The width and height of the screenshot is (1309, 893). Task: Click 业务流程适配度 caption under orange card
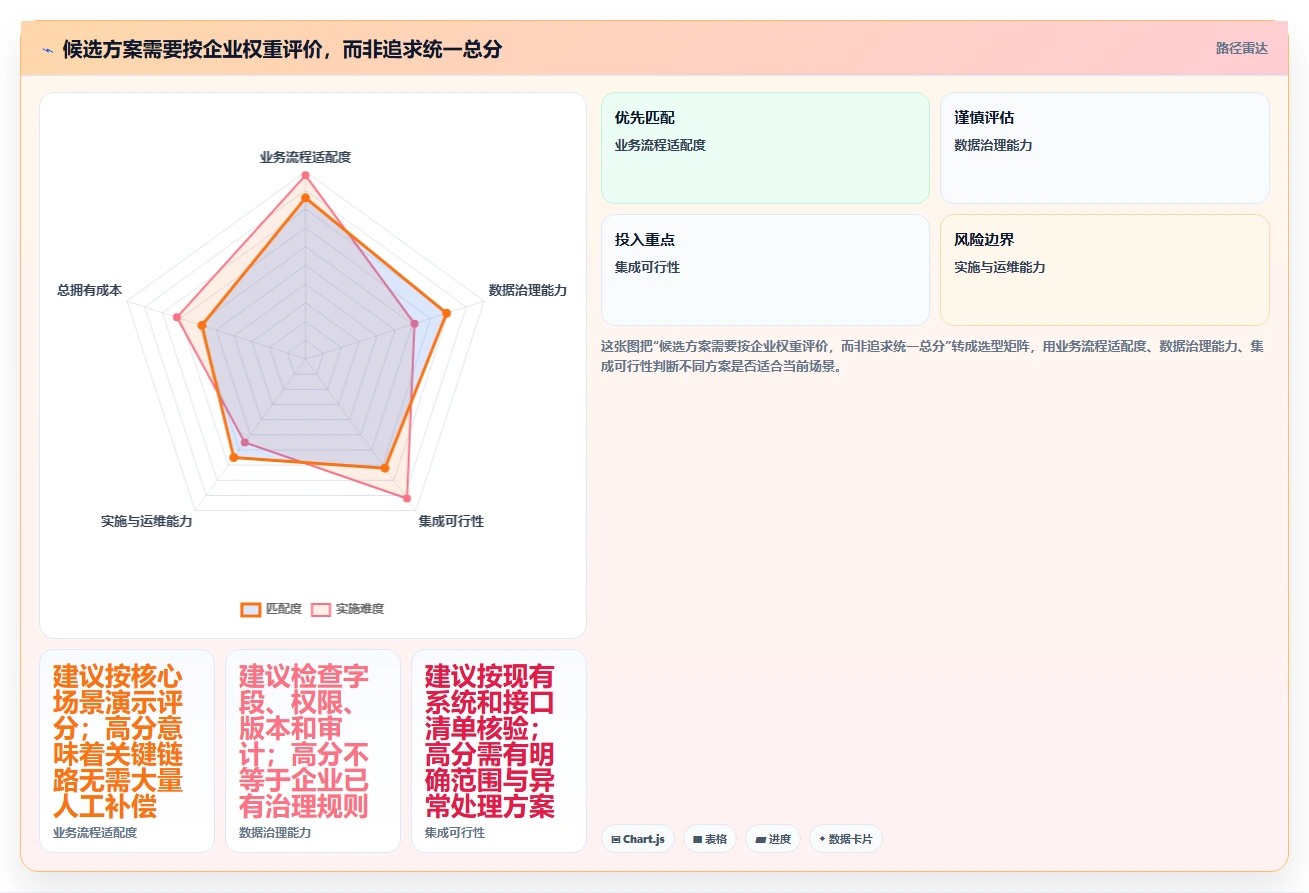tap(95, 832)
